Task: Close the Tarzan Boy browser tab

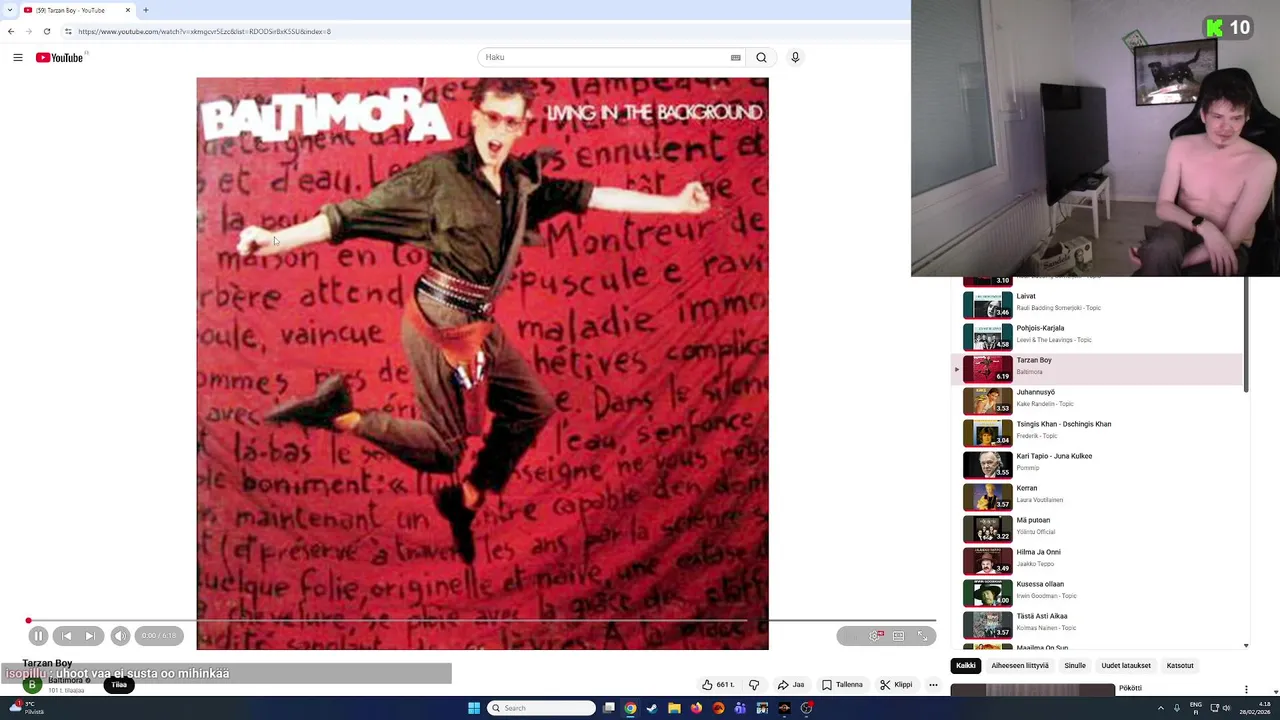Action: tap(128, 10)
